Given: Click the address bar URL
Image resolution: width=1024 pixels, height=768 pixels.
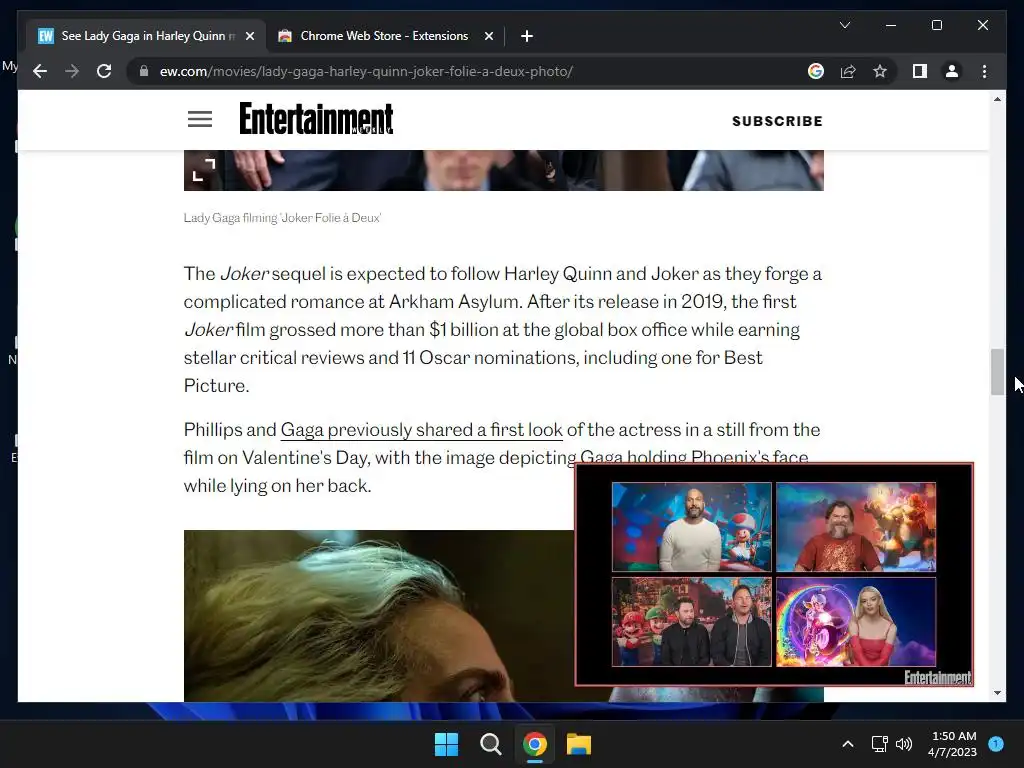Looking at the screenshot, I should click(366, 71).
